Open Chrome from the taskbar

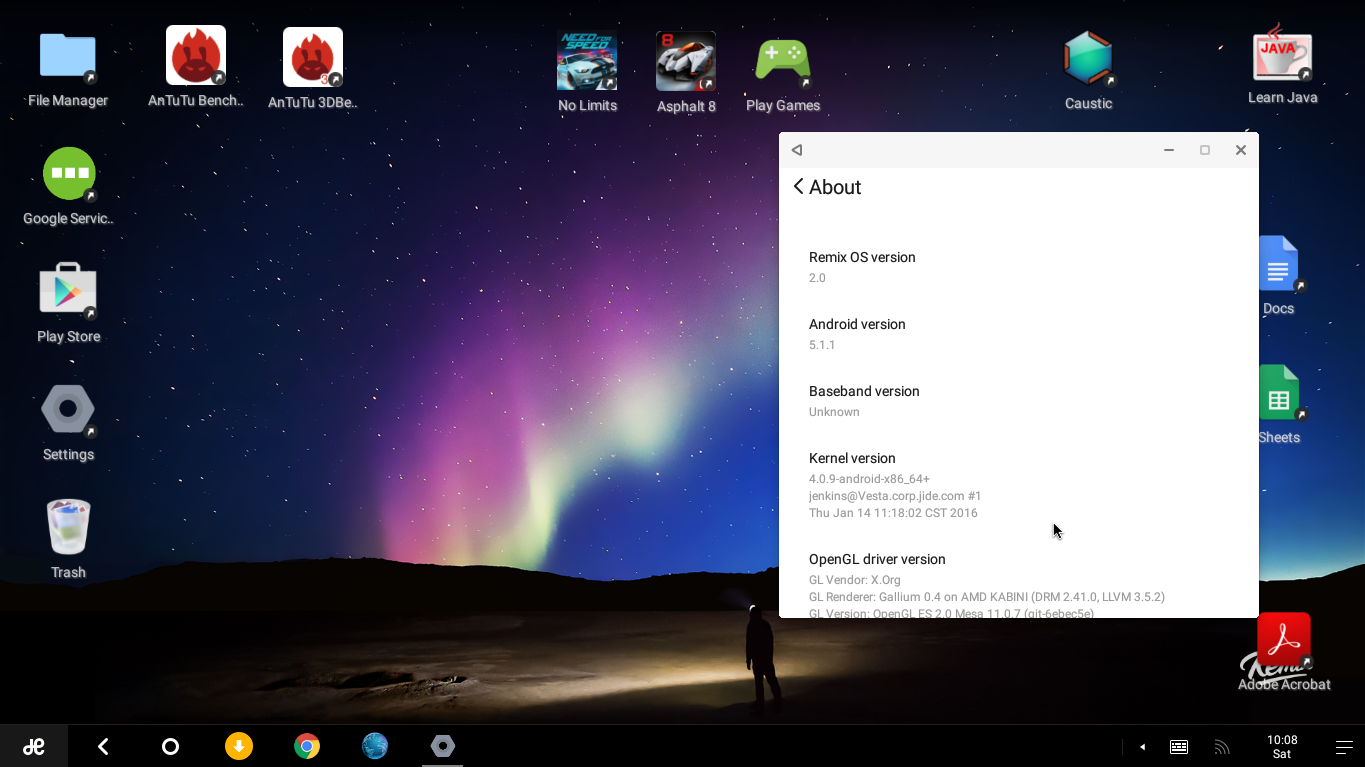click(x=307, y=746)
